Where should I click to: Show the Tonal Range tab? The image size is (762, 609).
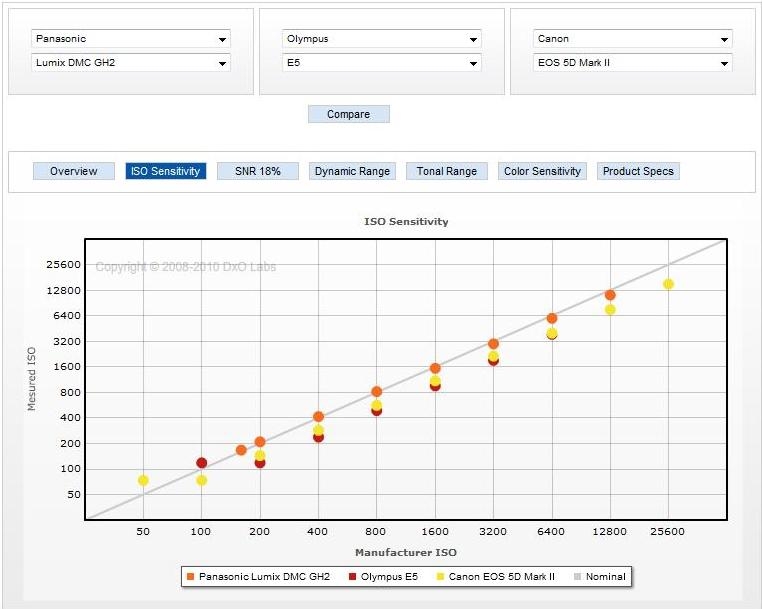coord(447,171)
